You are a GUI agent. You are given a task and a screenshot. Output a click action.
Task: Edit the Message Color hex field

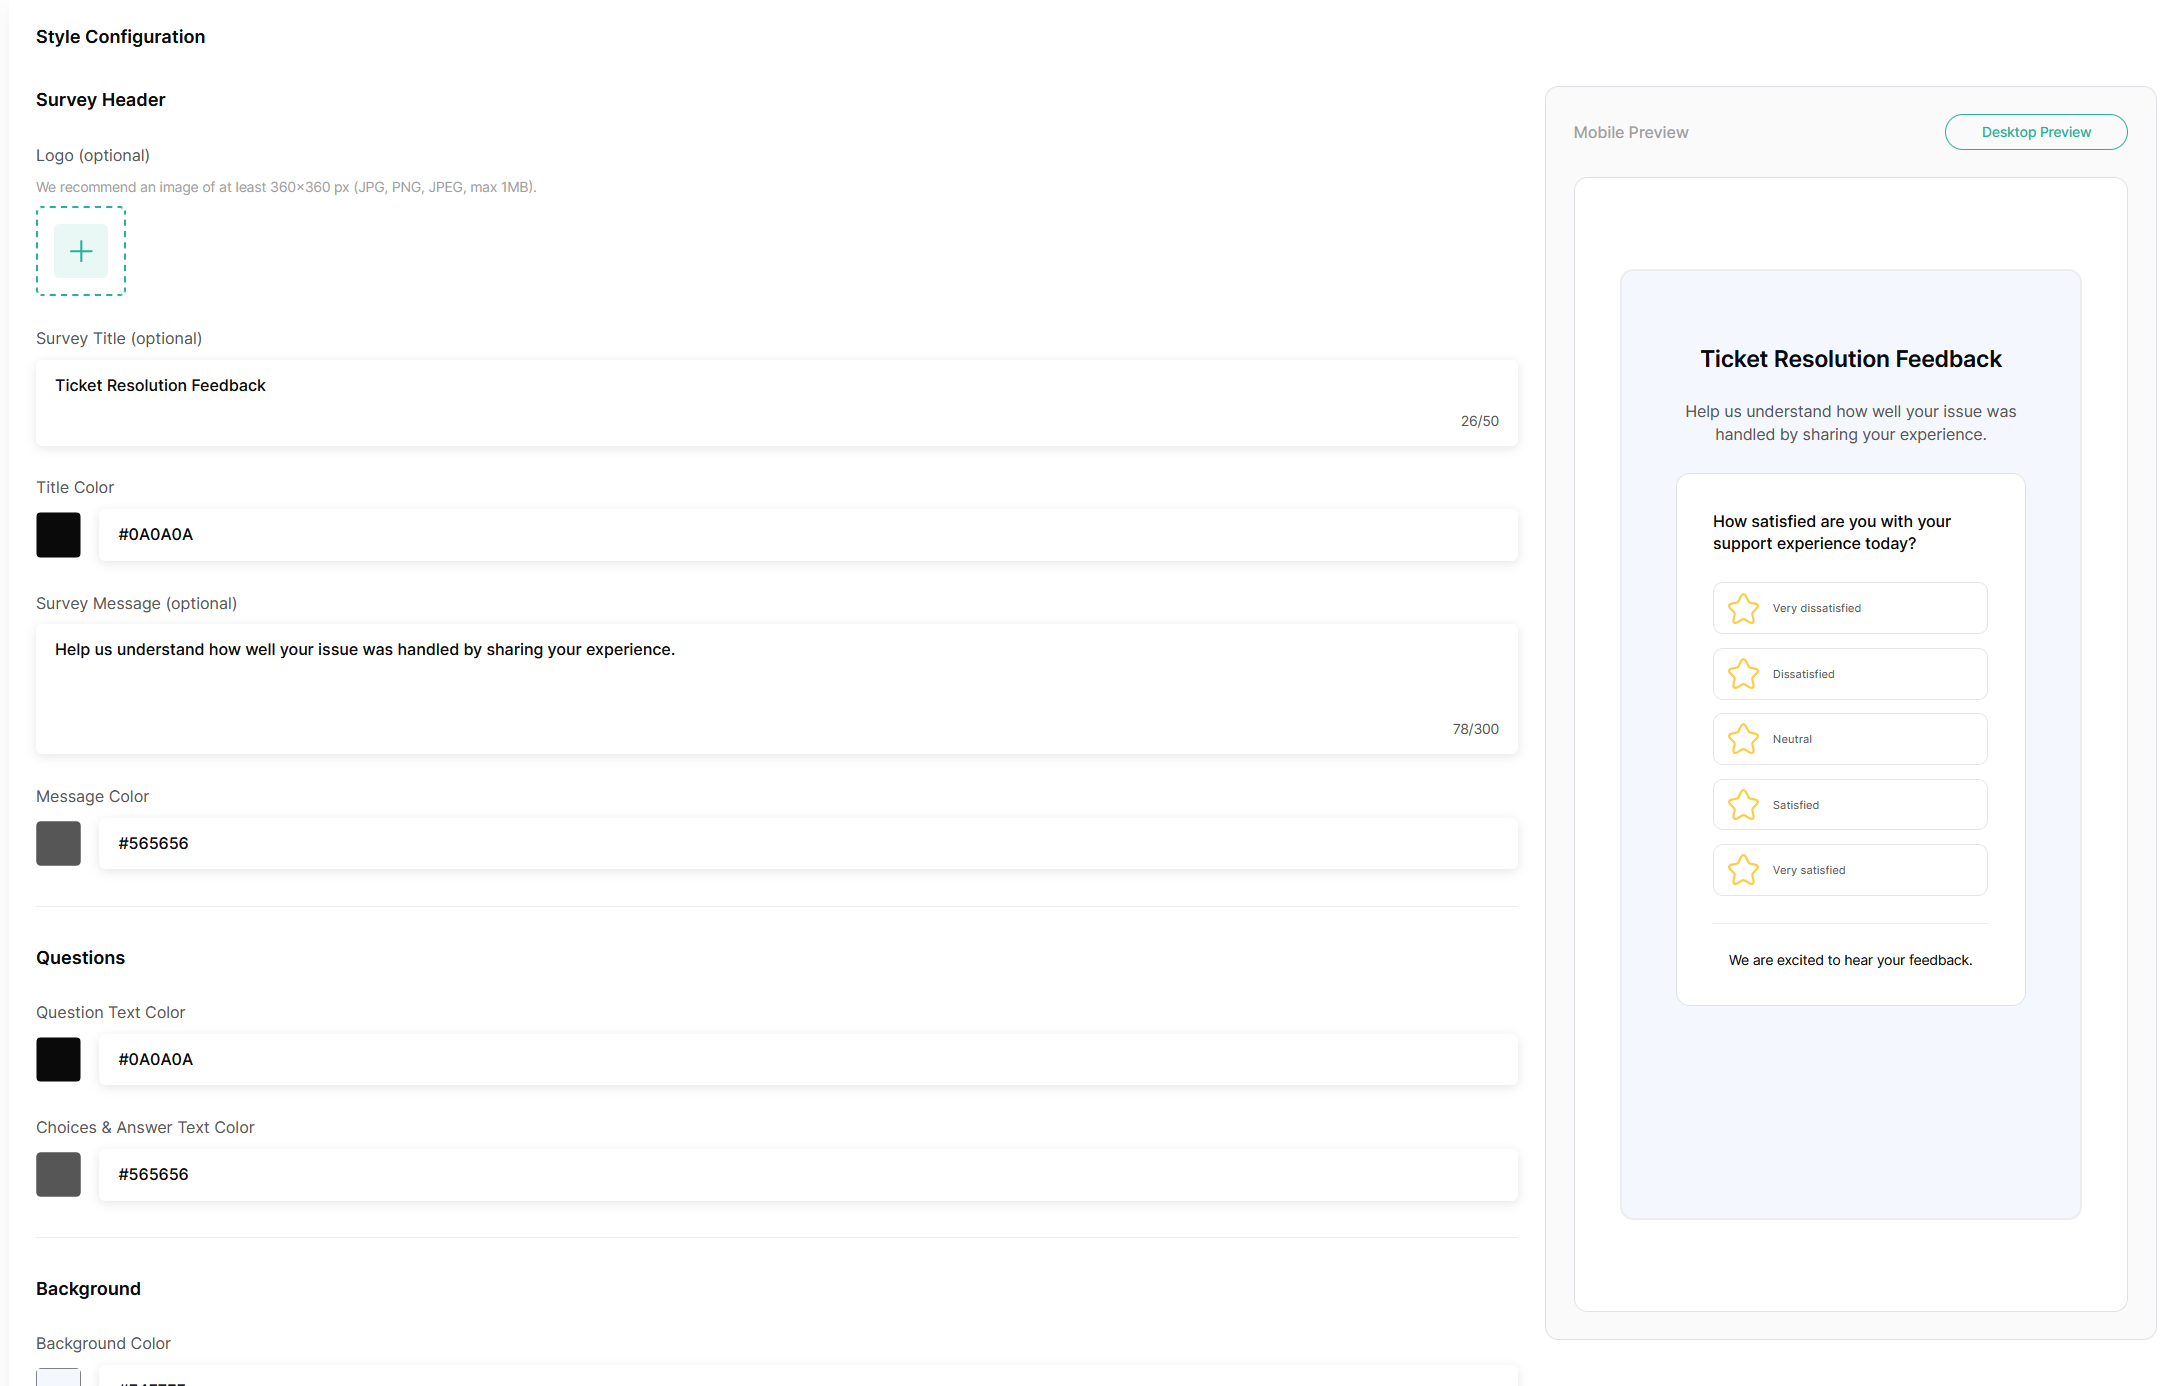tap(808, 844)
